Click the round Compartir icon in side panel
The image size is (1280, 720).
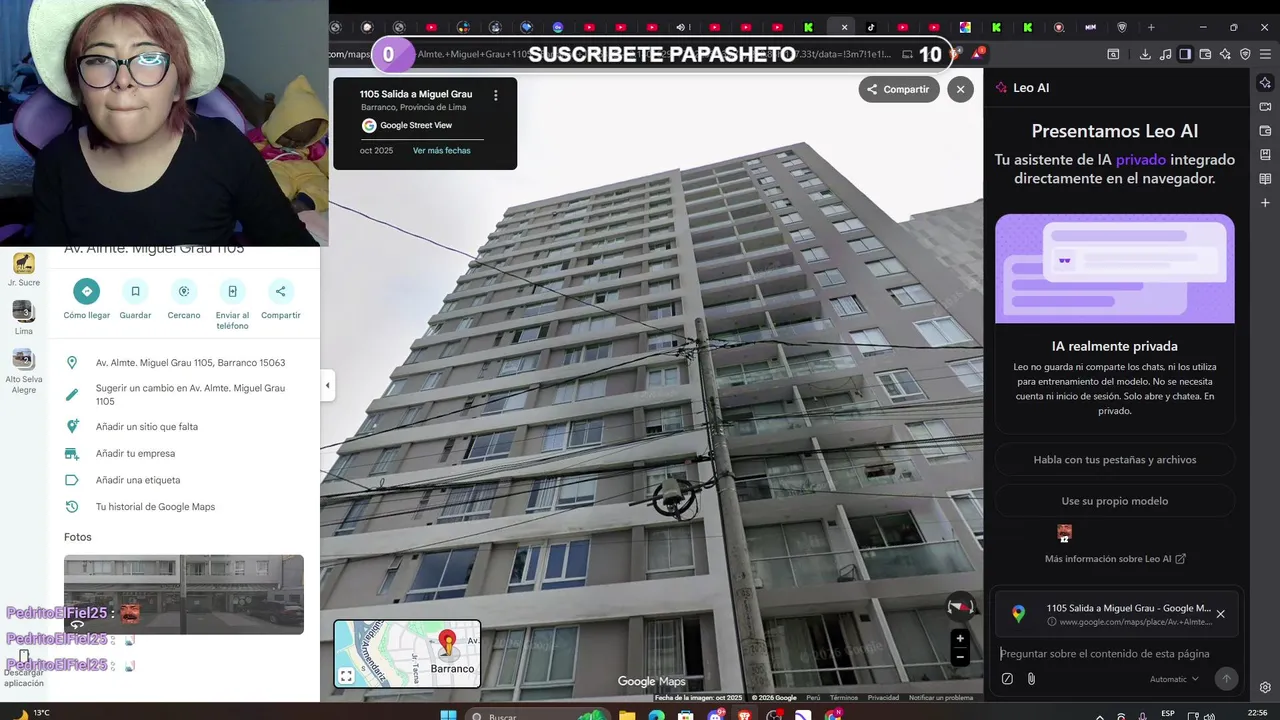click(280, 291)
